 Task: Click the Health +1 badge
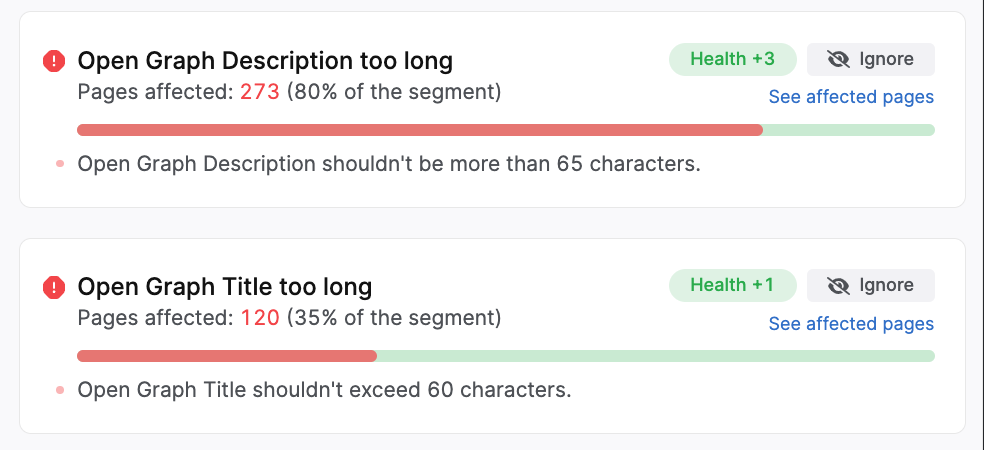coord(732,286)
